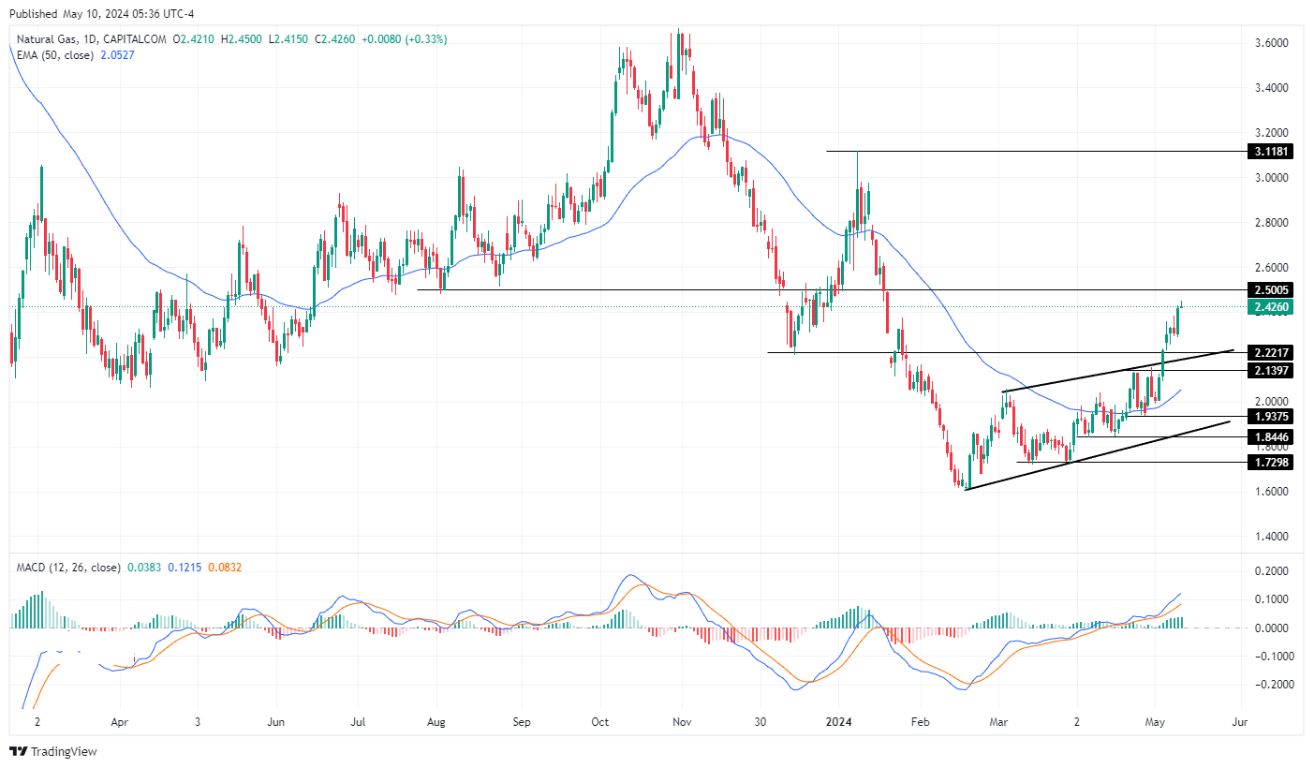This screenshot has width=1313, height=768.
Task: Click the green current price label "2.4260"
Action: pos(1272,307)
